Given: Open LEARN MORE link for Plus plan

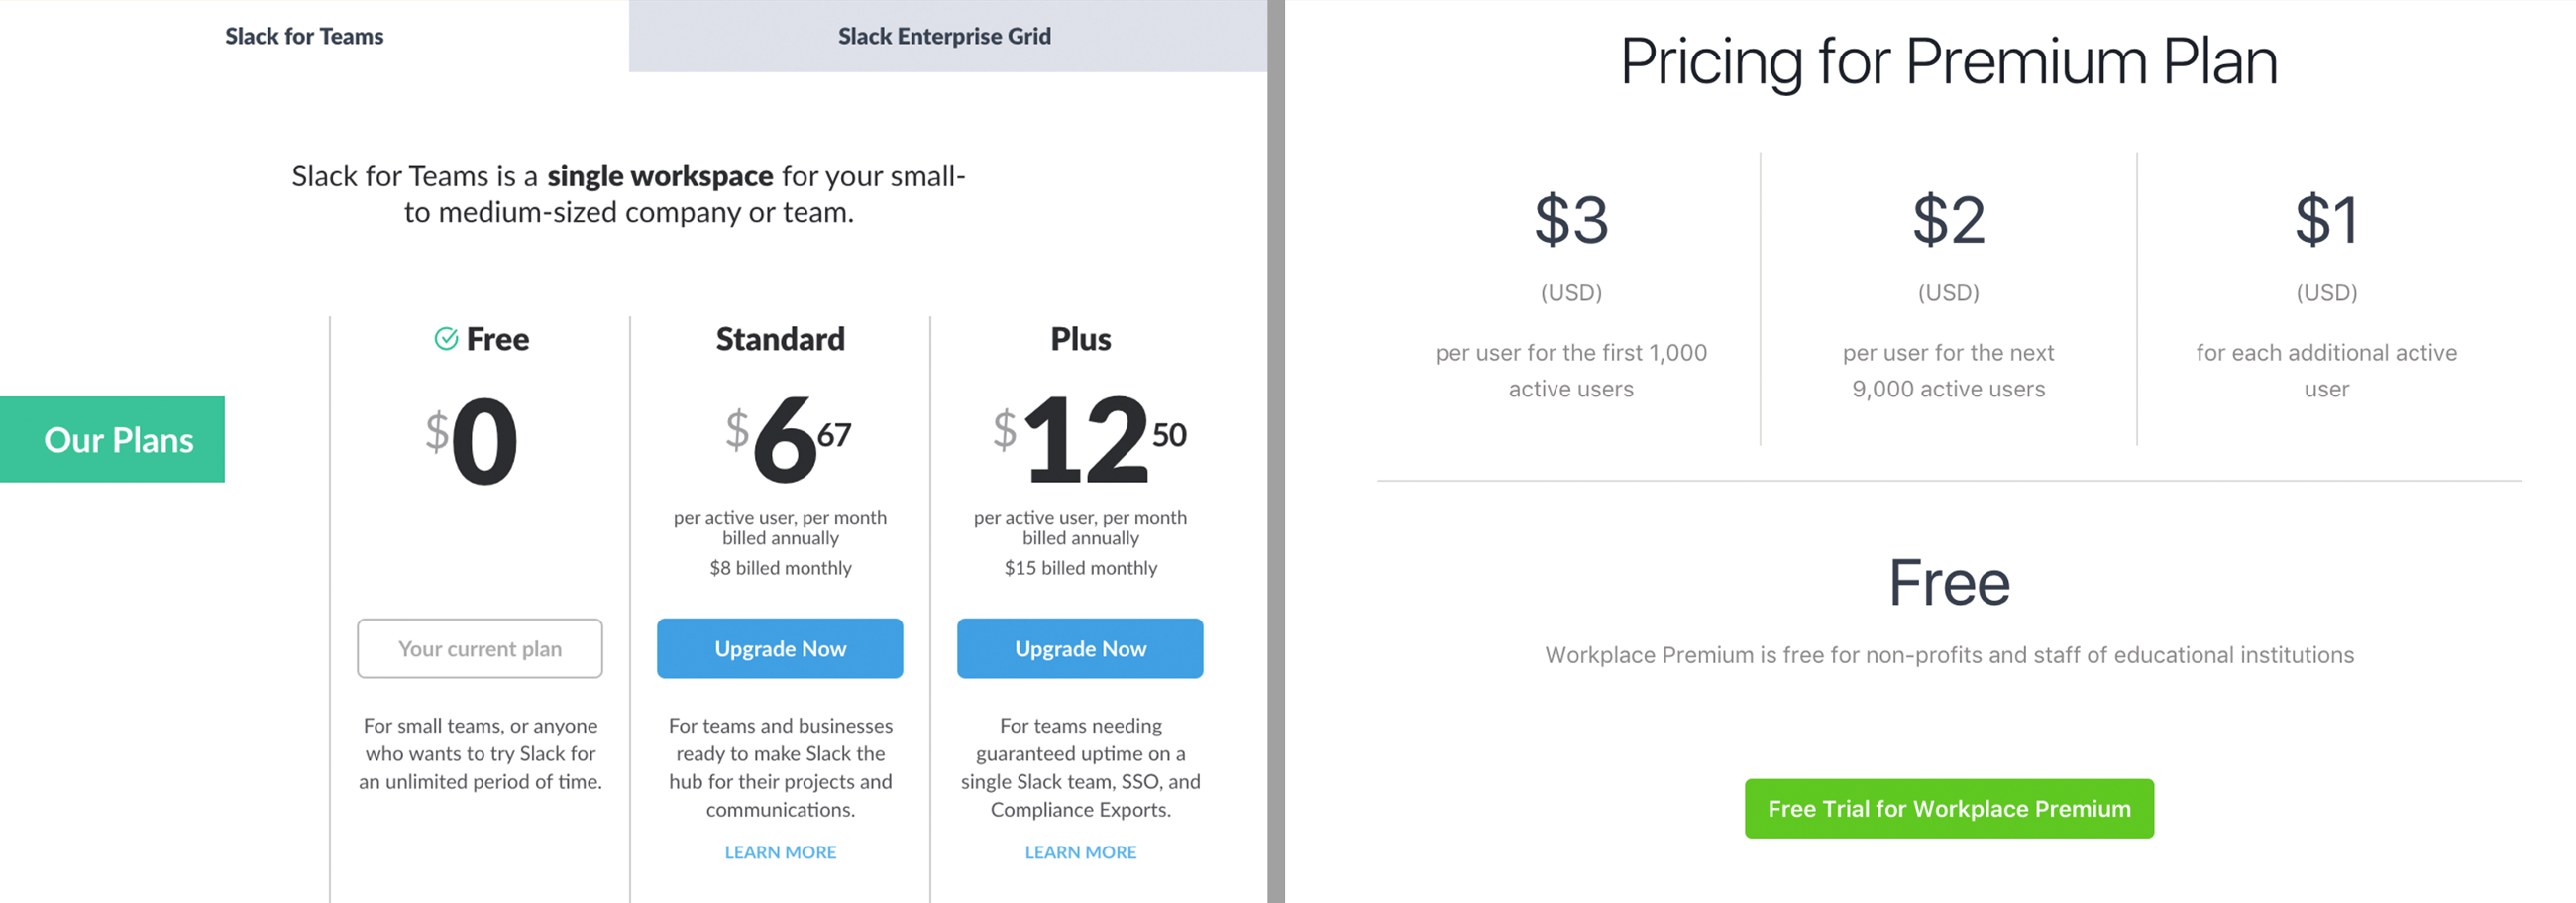Looking at the screenshot, I should click(x=1080, y=852).
